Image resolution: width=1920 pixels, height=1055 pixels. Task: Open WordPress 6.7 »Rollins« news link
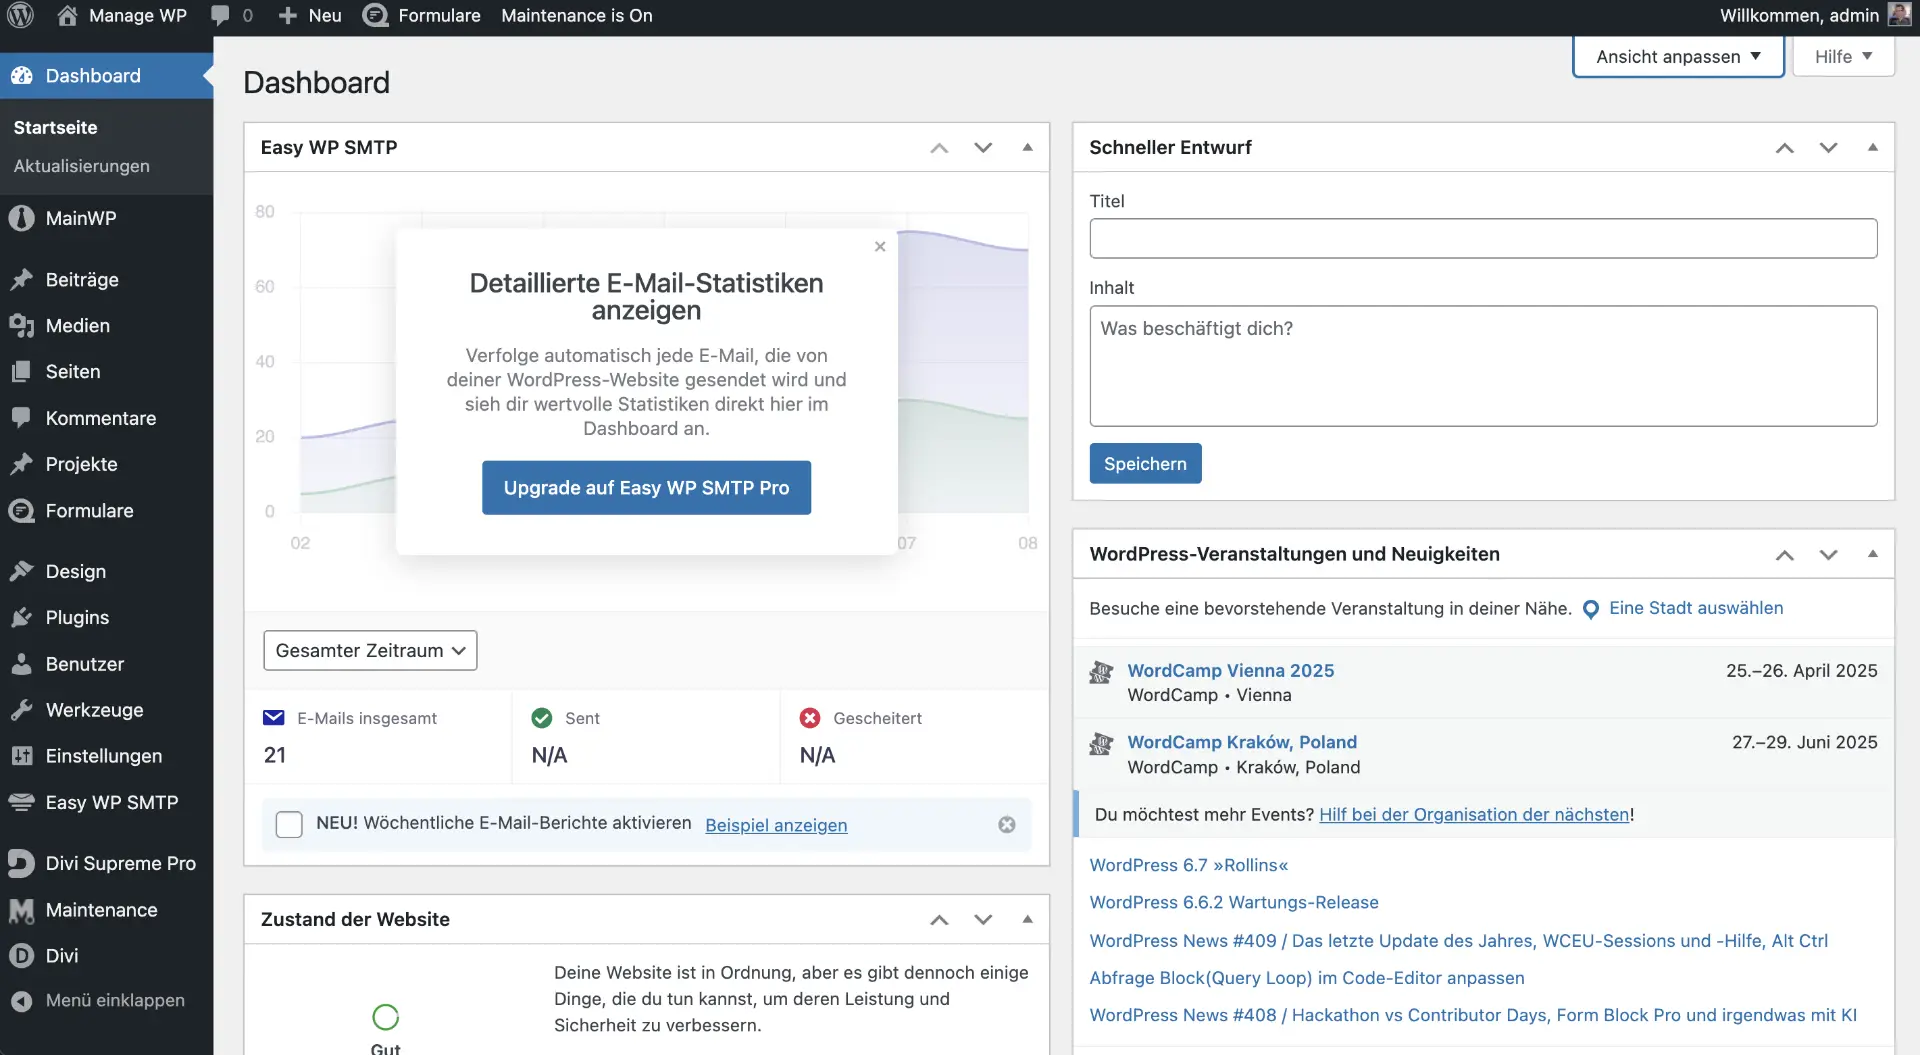pyautogui.click(x=1188, y=865)
